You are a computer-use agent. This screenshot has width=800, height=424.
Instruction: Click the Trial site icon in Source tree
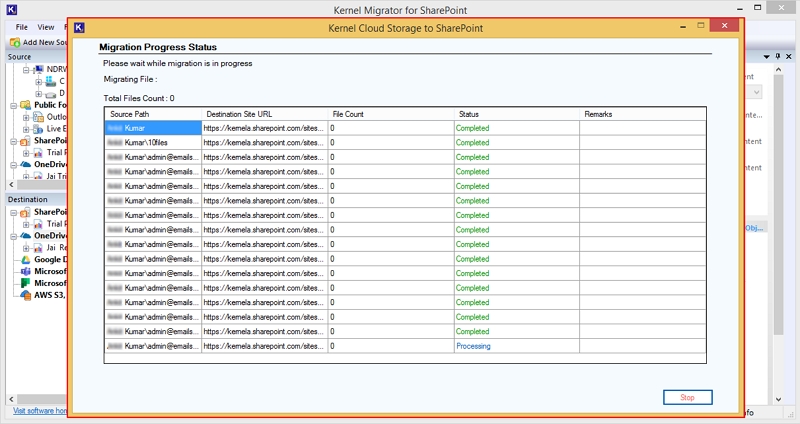tap(38, 153)
